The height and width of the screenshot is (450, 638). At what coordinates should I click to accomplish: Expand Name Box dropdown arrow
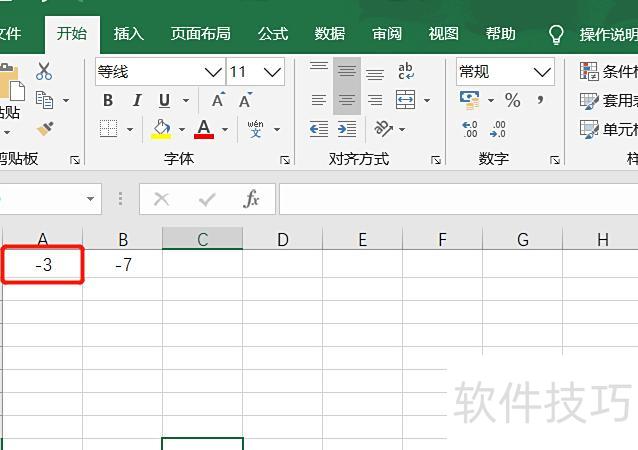[90, 199]
